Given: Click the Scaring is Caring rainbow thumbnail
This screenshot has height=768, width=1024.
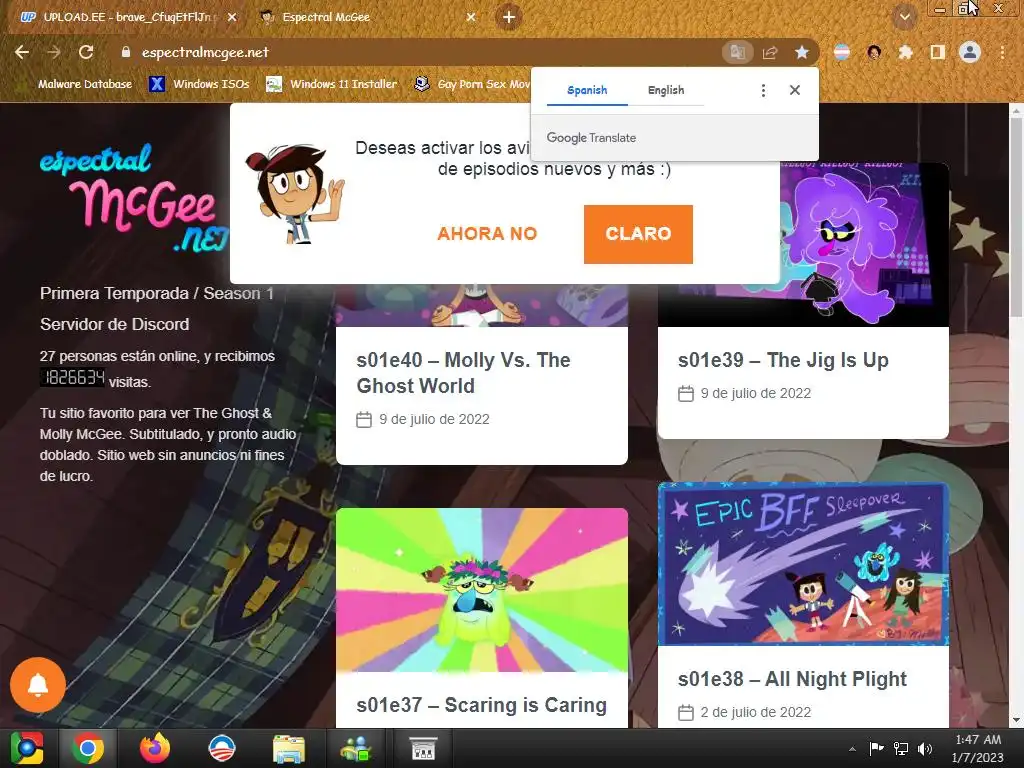Looking at the screenshot, I should [482, 590].
